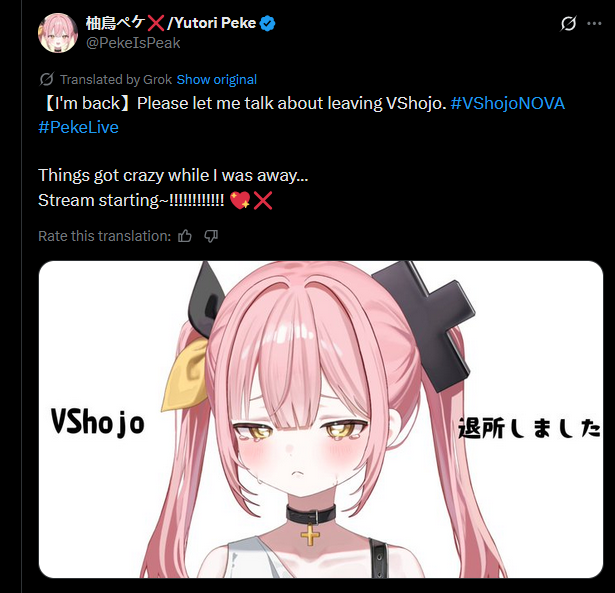
Task: Click the @PekeIsPeak handle
Action: point(133,43)
